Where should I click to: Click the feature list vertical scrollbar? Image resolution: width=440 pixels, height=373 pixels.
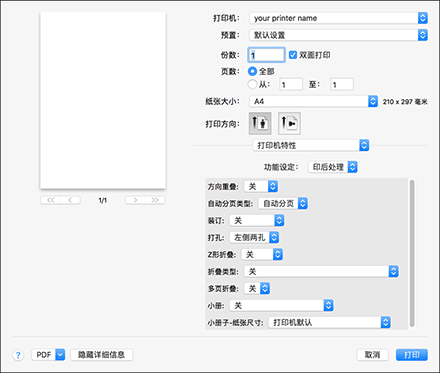[x=412, y=253]
